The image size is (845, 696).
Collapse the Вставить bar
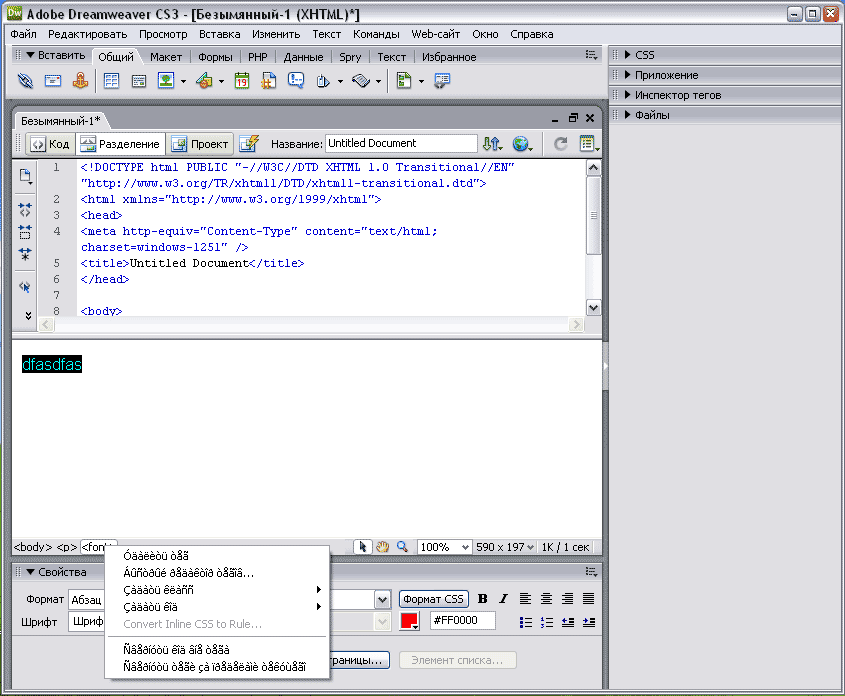pyautogui.click(x=31, y=55)
